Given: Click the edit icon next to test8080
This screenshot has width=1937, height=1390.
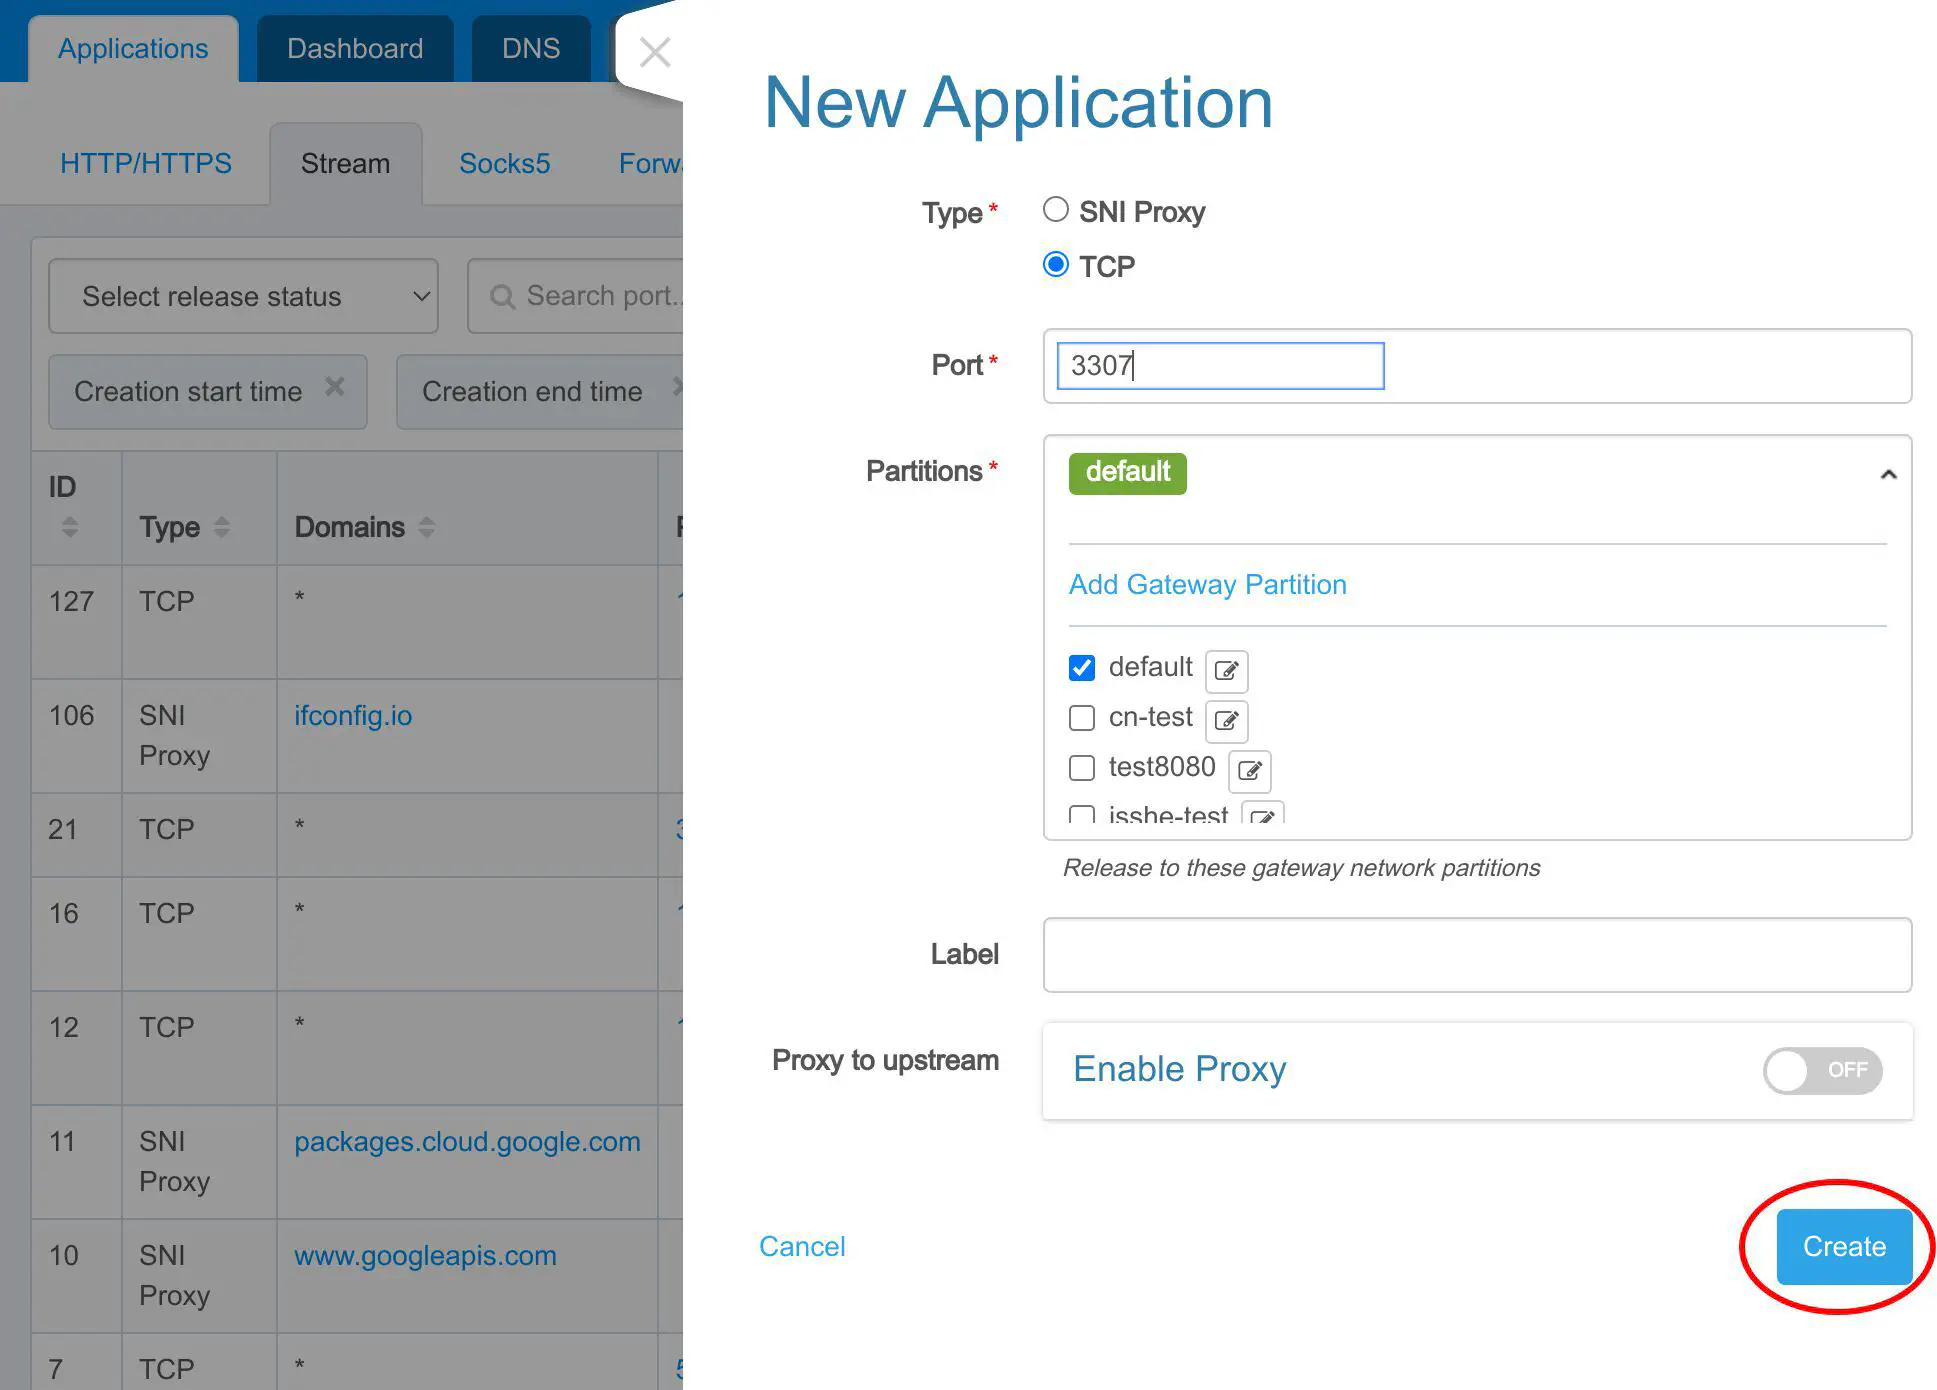Looking at the screenshot, I should 1249,770.
